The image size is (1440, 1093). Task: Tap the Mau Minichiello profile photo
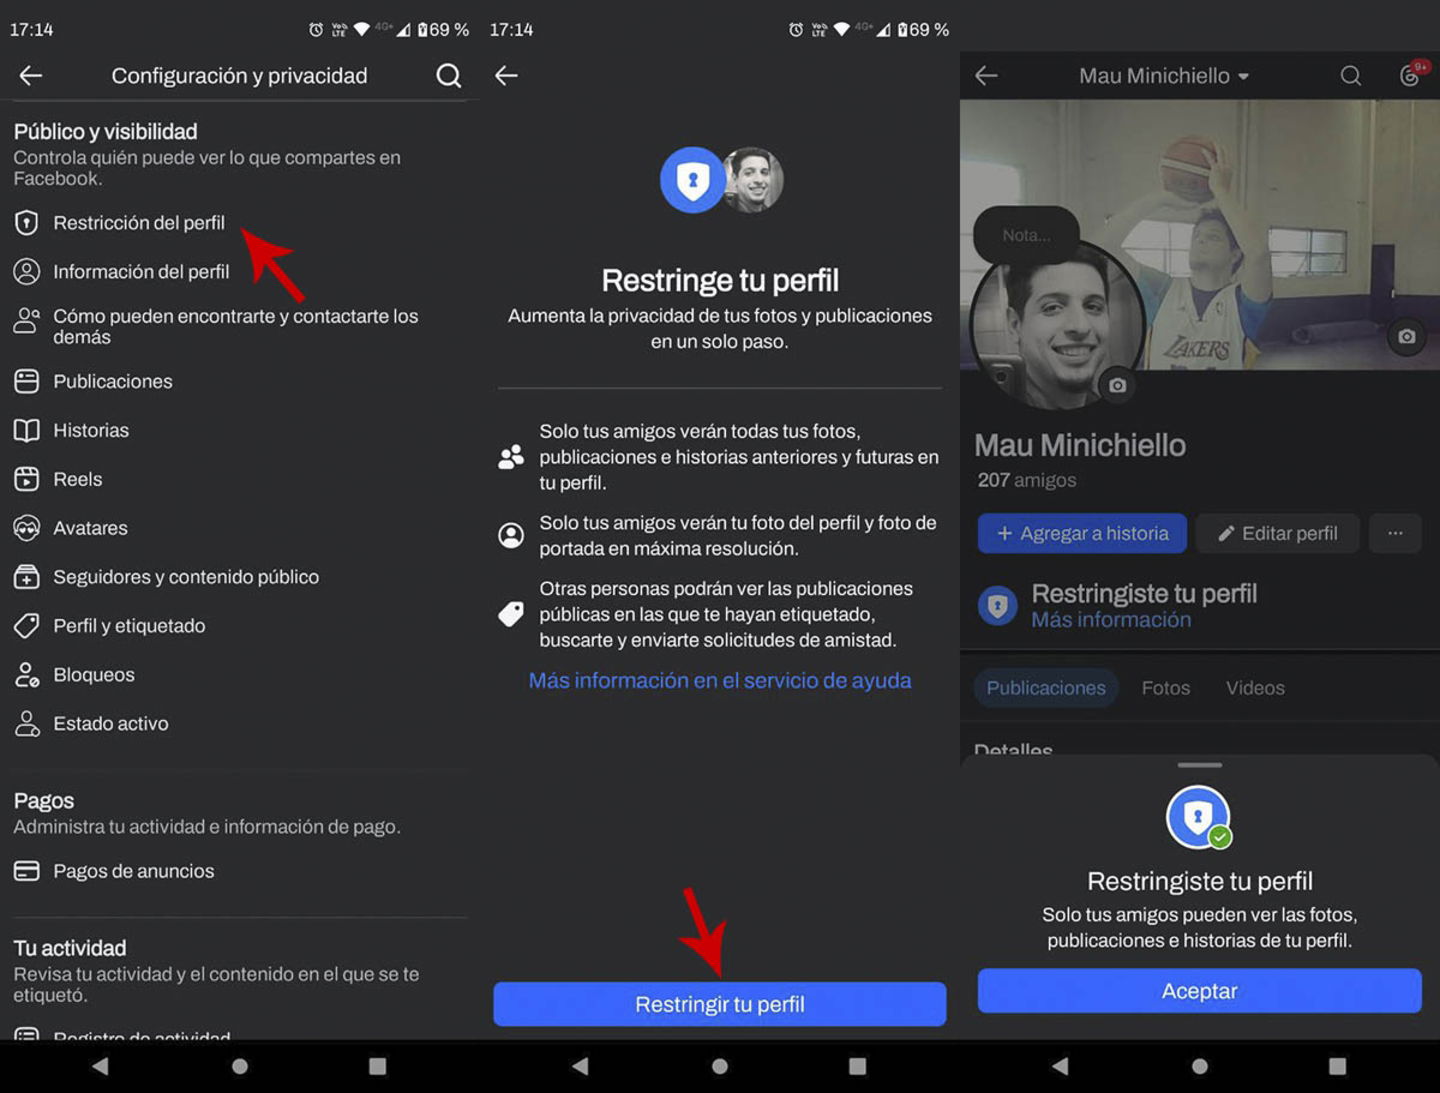(x=1057, y=325)
